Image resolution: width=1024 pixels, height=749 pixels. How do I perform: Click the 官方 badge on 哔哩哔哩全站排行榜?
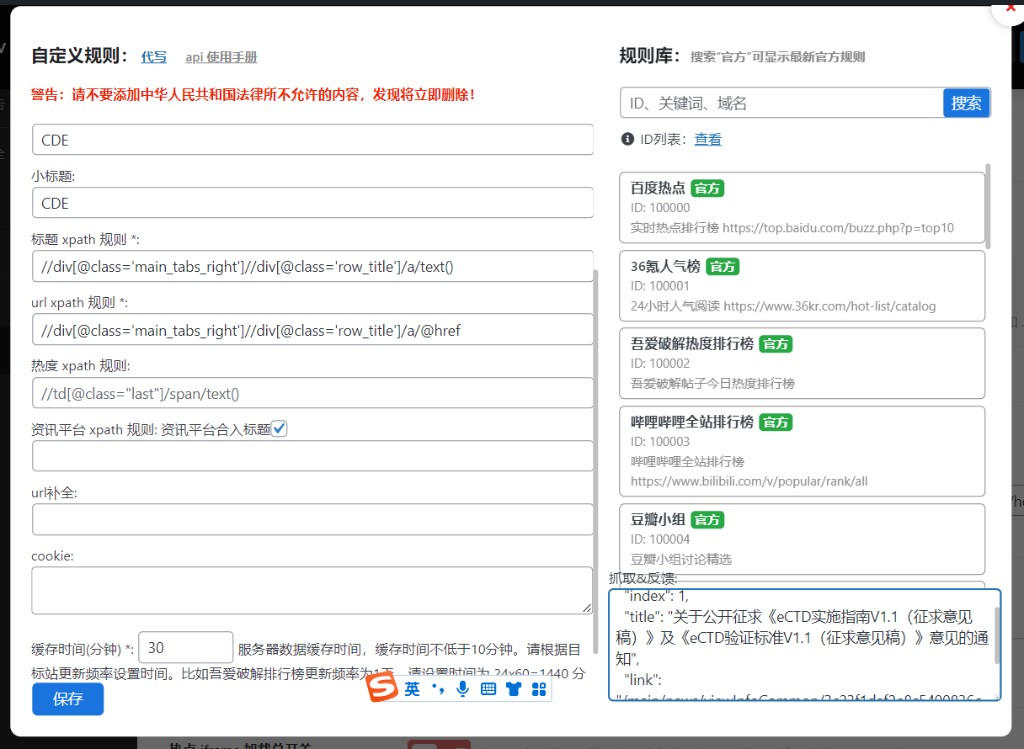point(776,422)
